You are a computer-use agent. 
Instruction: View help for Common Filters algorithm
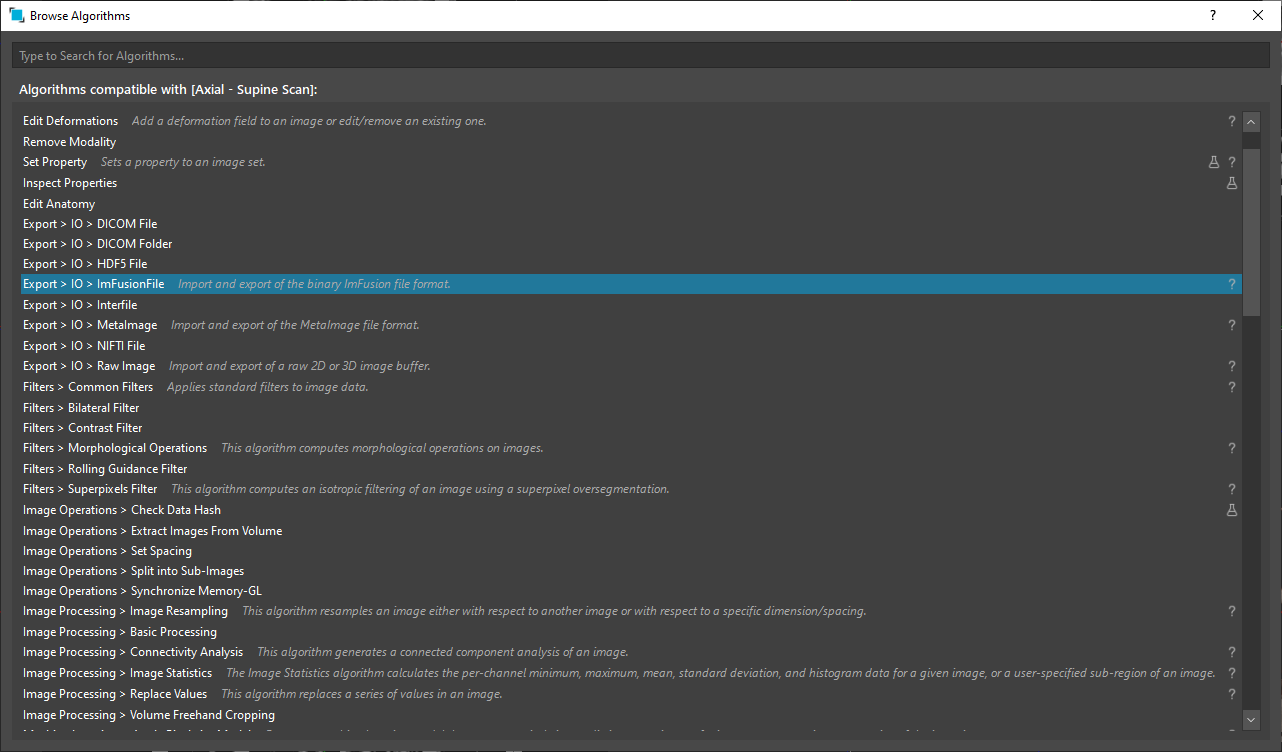tap(1232, 387)
